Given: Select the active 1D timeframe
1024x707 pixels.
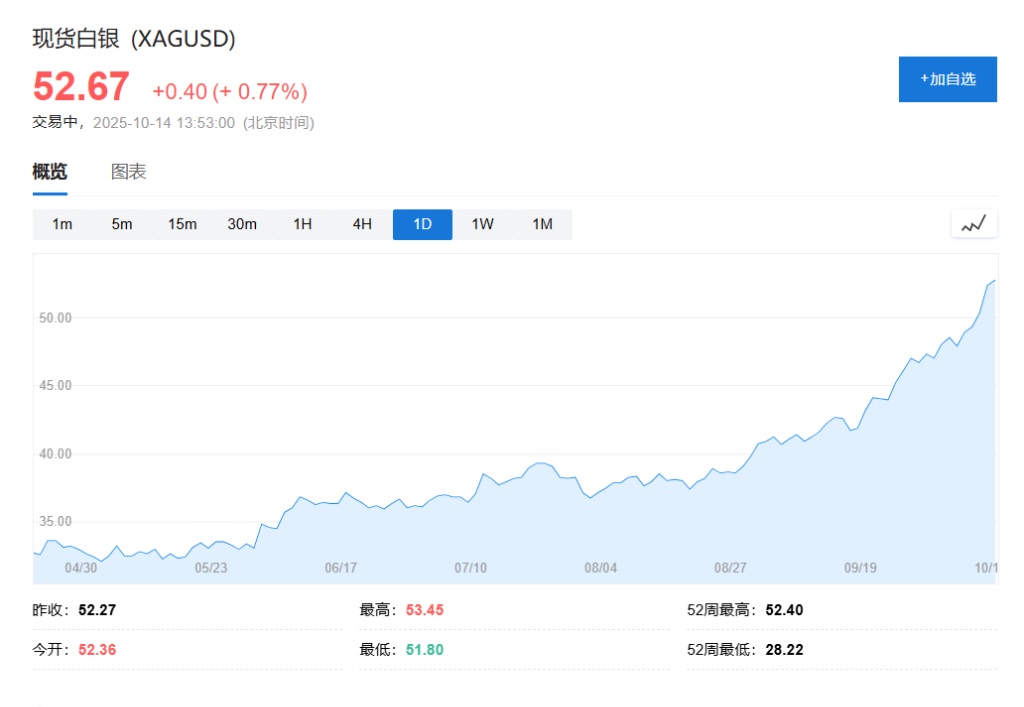Looking at the screenshot, I should coord(422,224).
